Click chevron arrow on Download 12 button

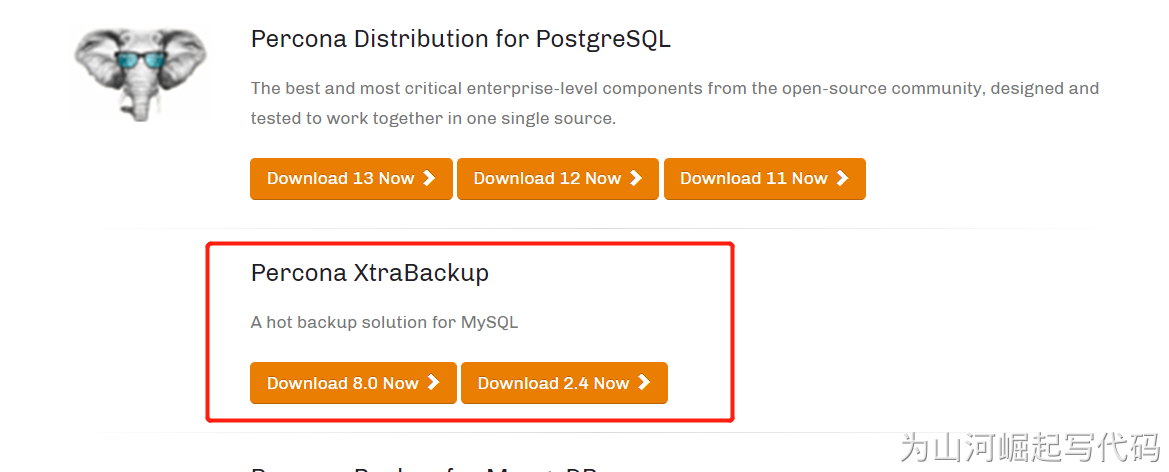636,178
